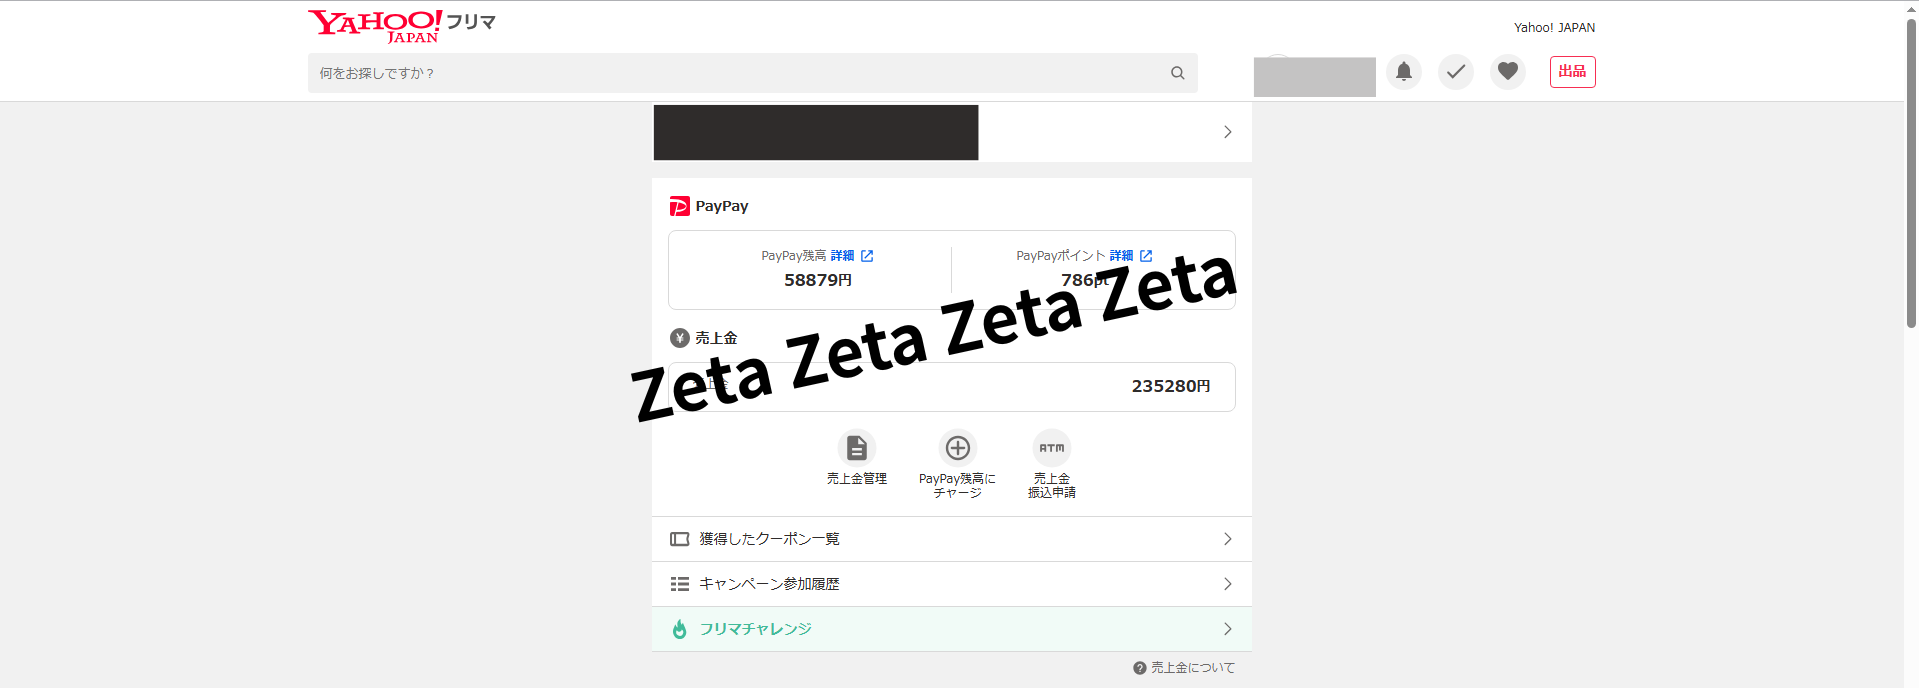Focus the 何をお探しですか search field
1919x688 pixels.
[x=752, y=73]
